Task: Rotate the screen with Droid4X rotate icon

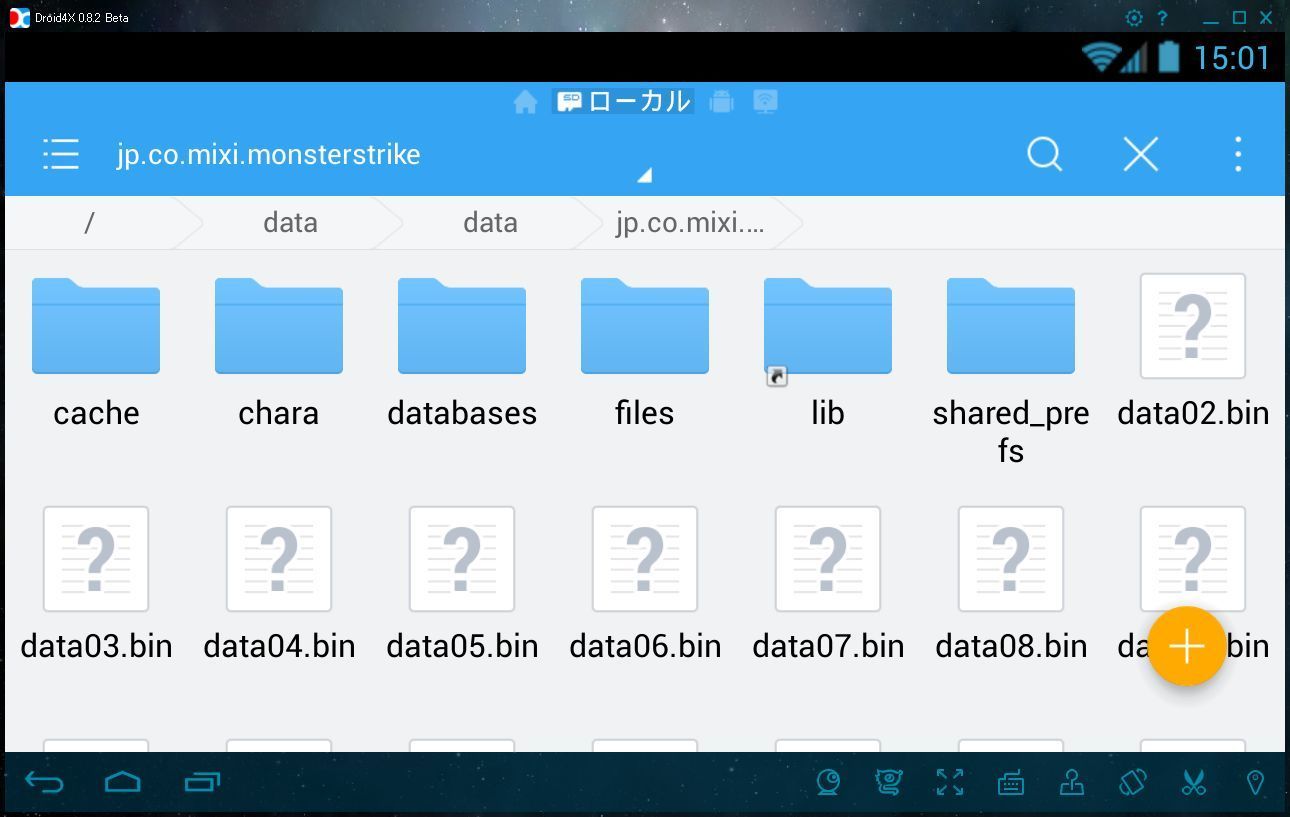Action: tap(1132, 782)
